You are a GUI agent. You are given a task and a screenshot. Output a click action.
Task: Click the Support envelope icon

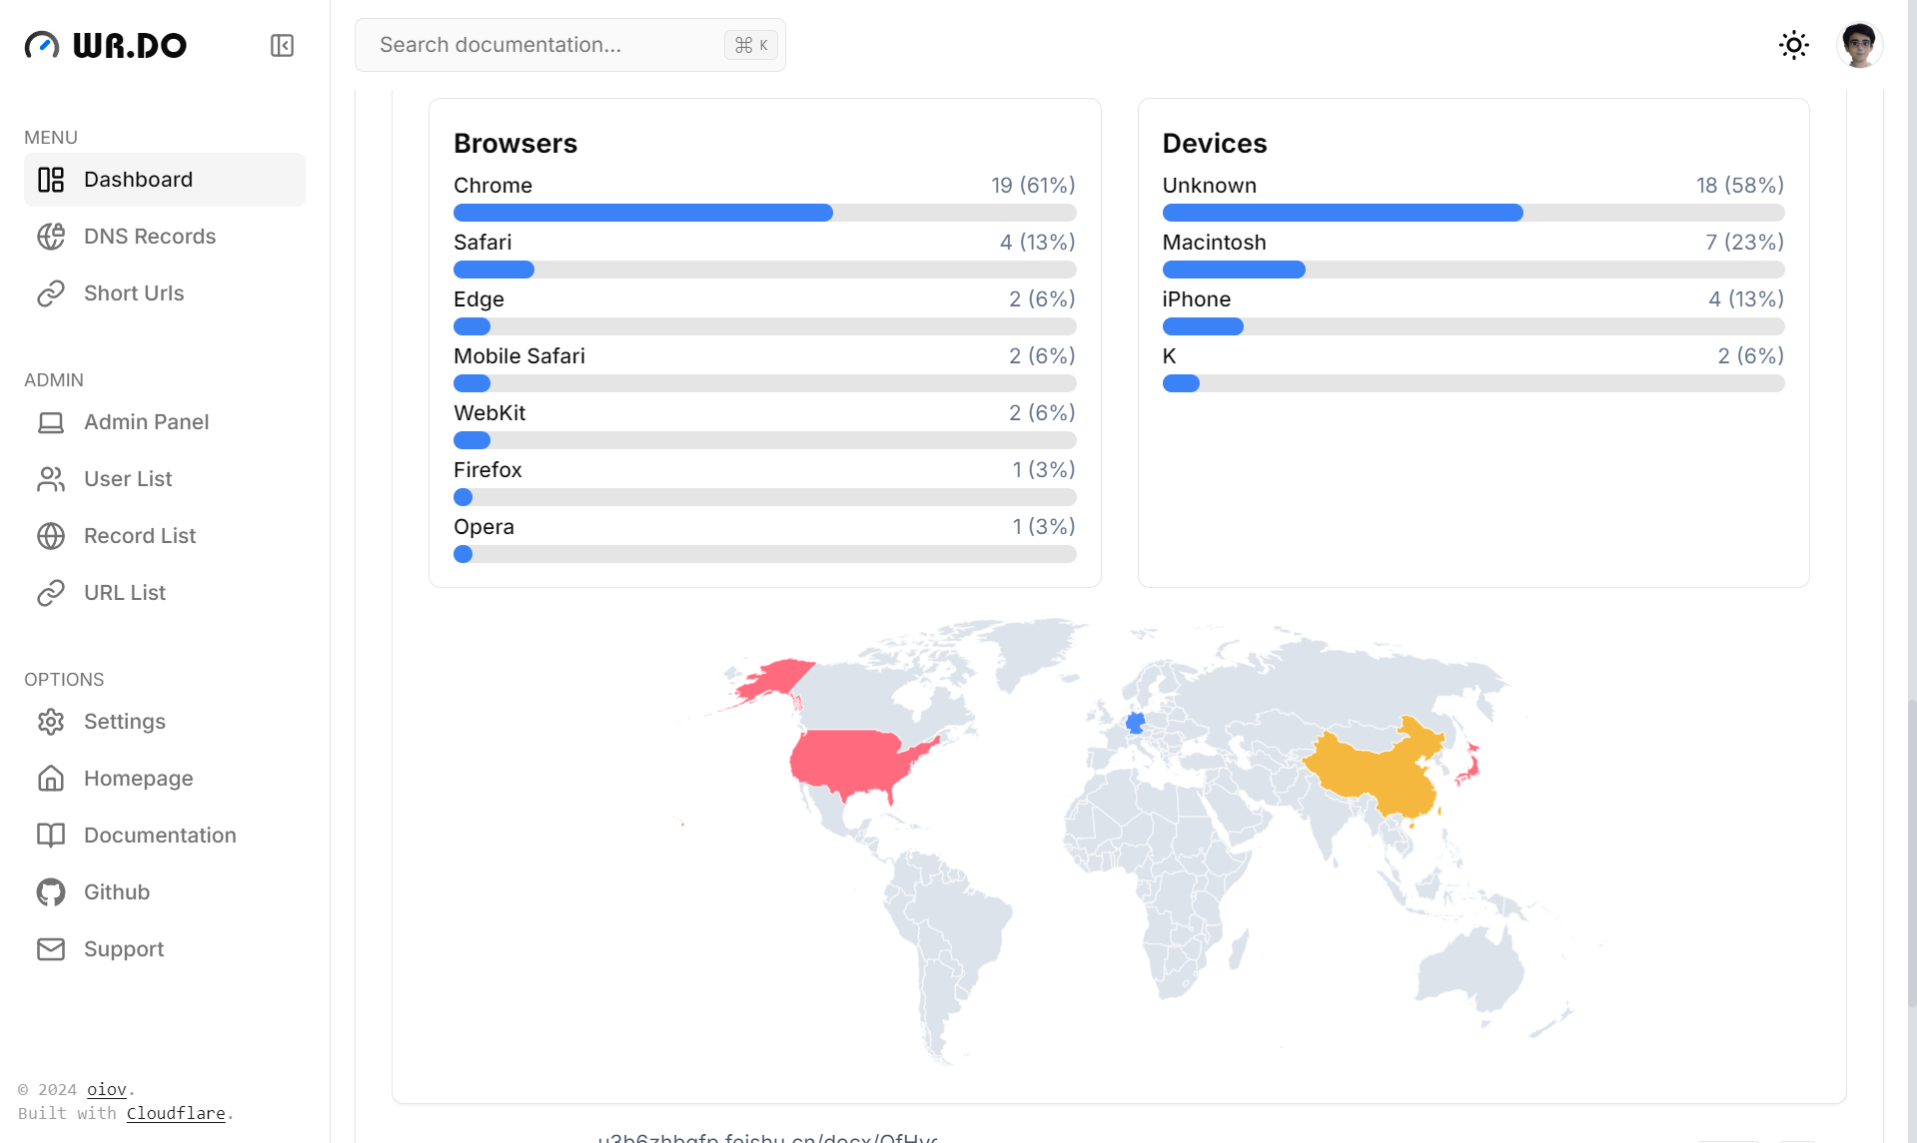tap(51, 949)
